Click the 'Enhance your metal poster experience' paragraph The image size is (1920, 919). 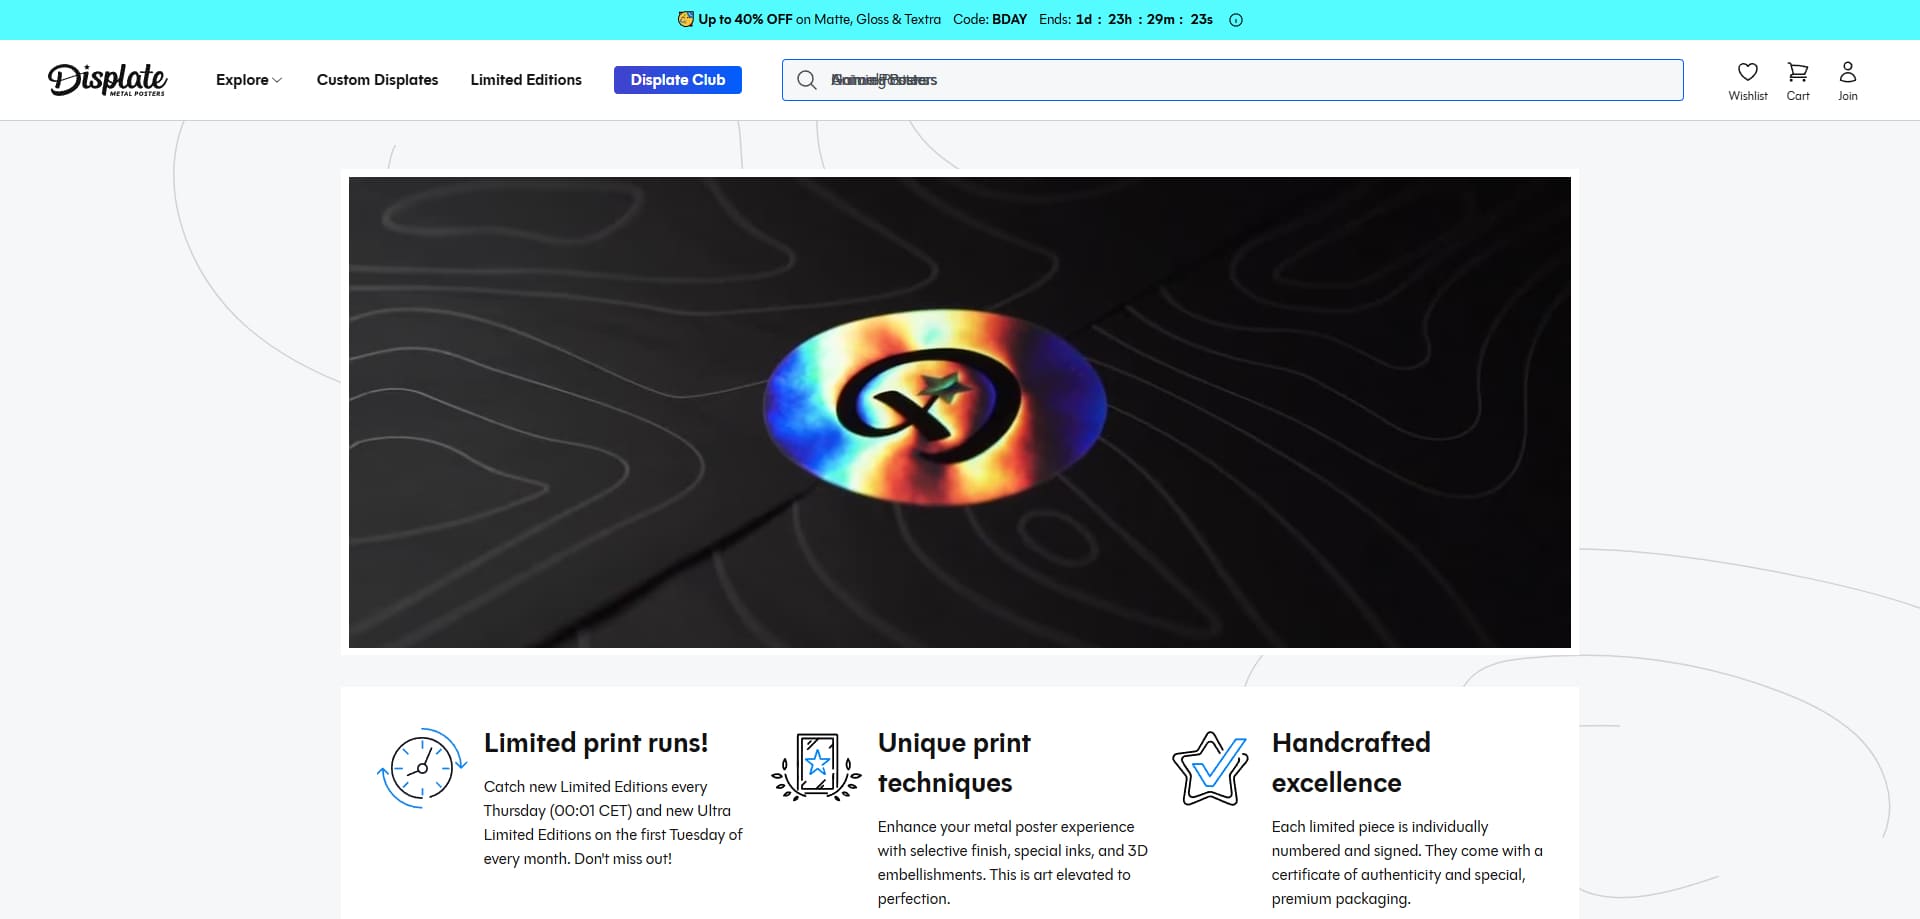coord(1013,863)
